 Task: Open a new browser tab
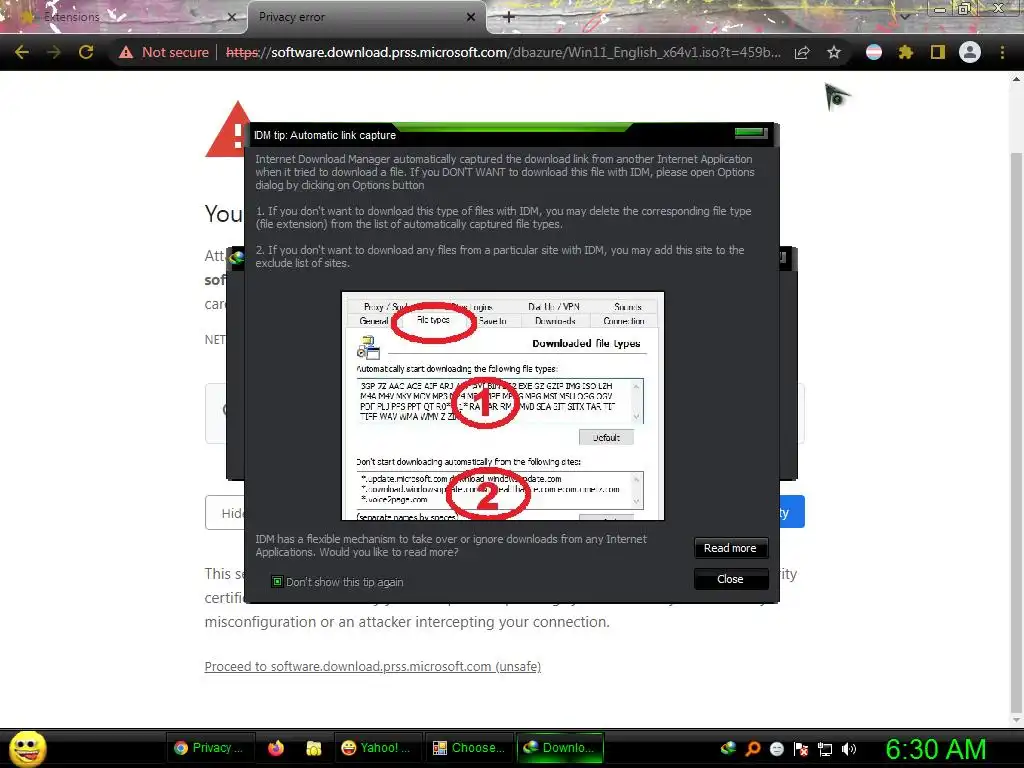click(509, 17)
